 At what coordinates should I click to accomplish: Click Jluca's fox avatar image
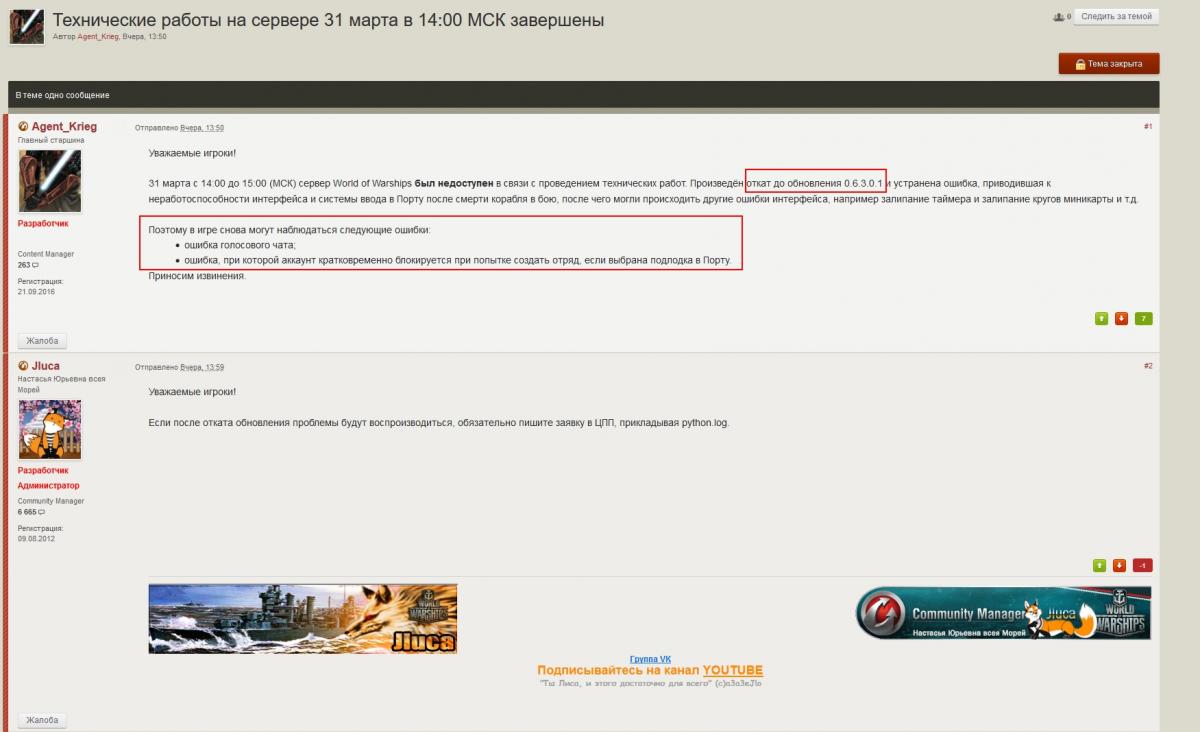(x=50, y=429)
